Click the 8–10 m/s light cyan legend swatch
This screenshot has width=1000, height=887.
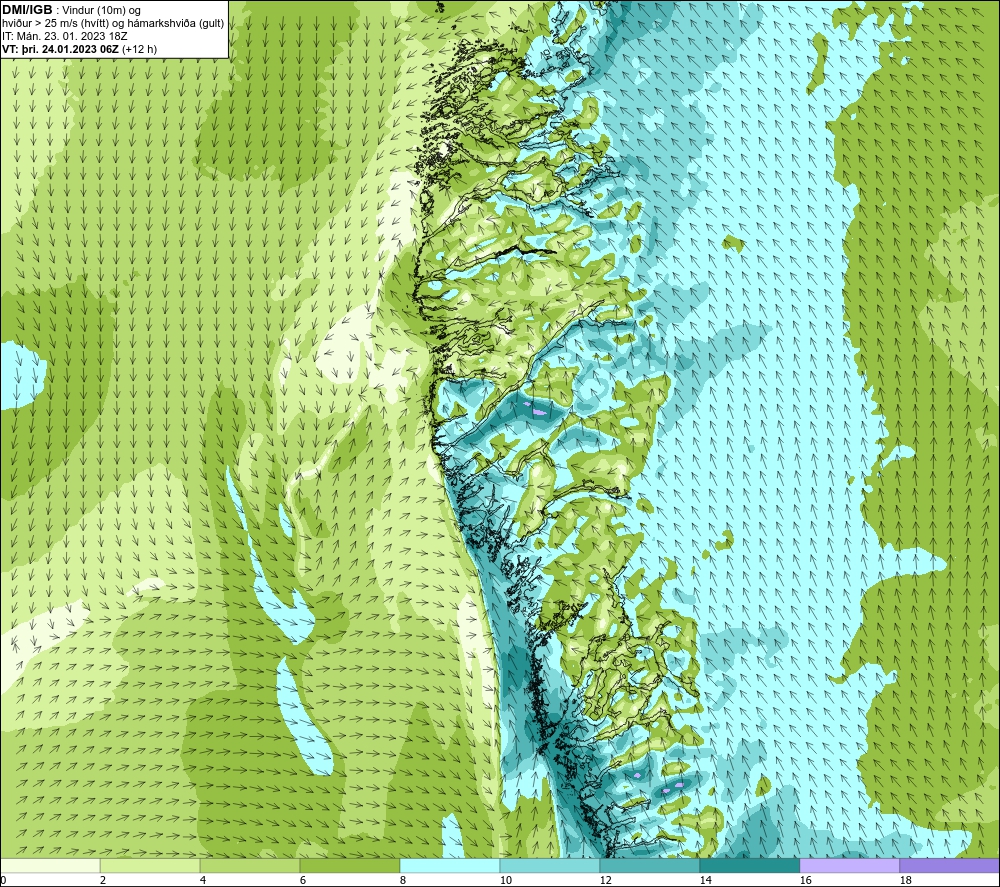pos(450,866)
